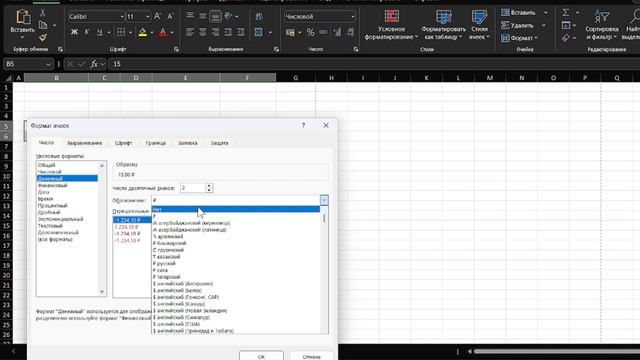The height and width of the screenshot is (360, 640).
Task: Open Форматировать как таблицу dropdown
Action: 443,25
